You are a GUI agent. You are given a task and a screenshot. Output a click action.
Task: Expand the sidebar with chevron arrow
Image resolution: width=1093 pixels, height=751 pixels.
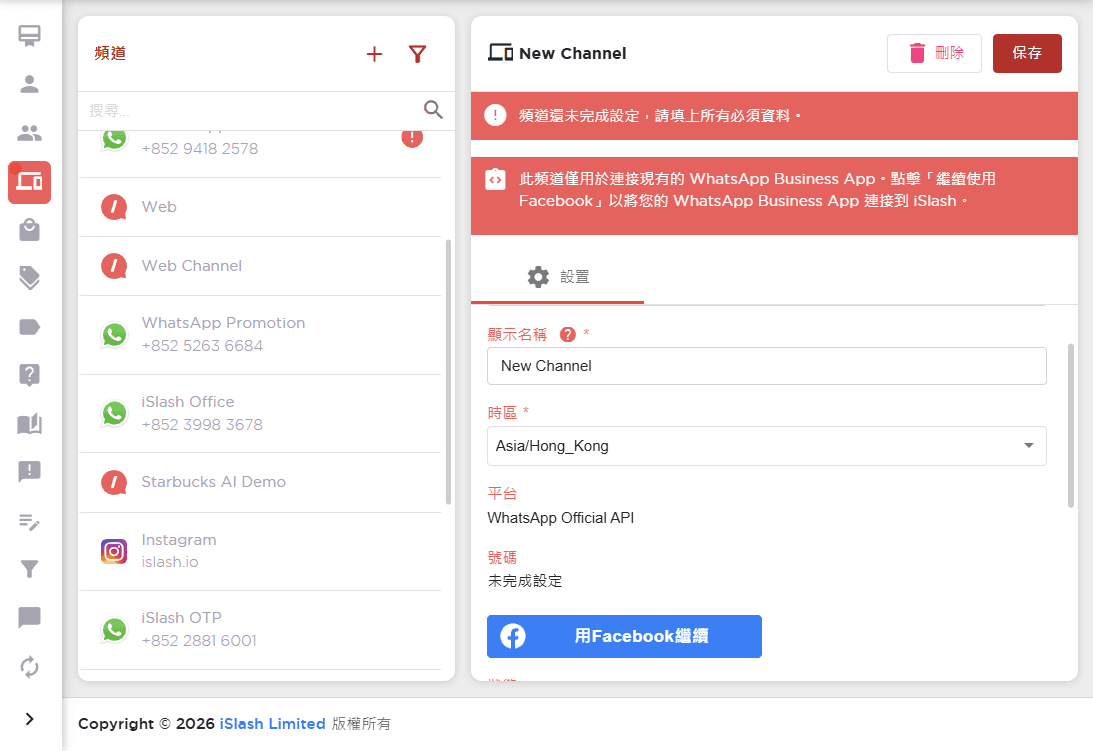coord(29,719)
